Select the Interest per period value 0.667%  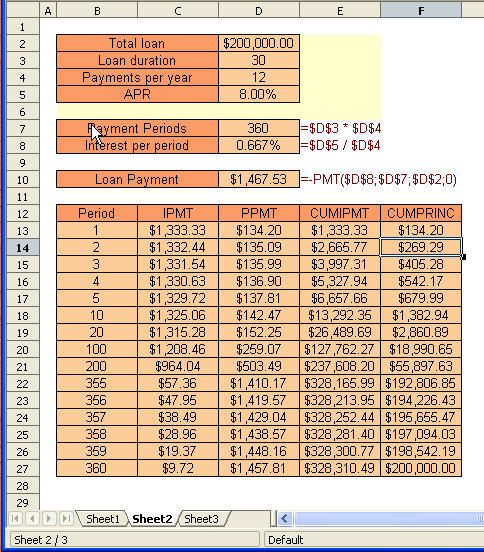coord(259,145)
